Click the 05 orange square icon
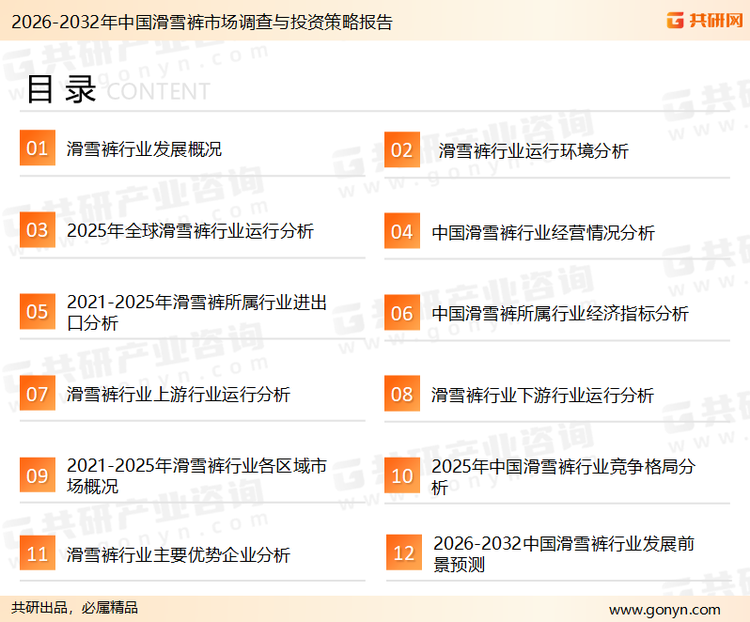The image size is (750, 622). coord(37,312)
